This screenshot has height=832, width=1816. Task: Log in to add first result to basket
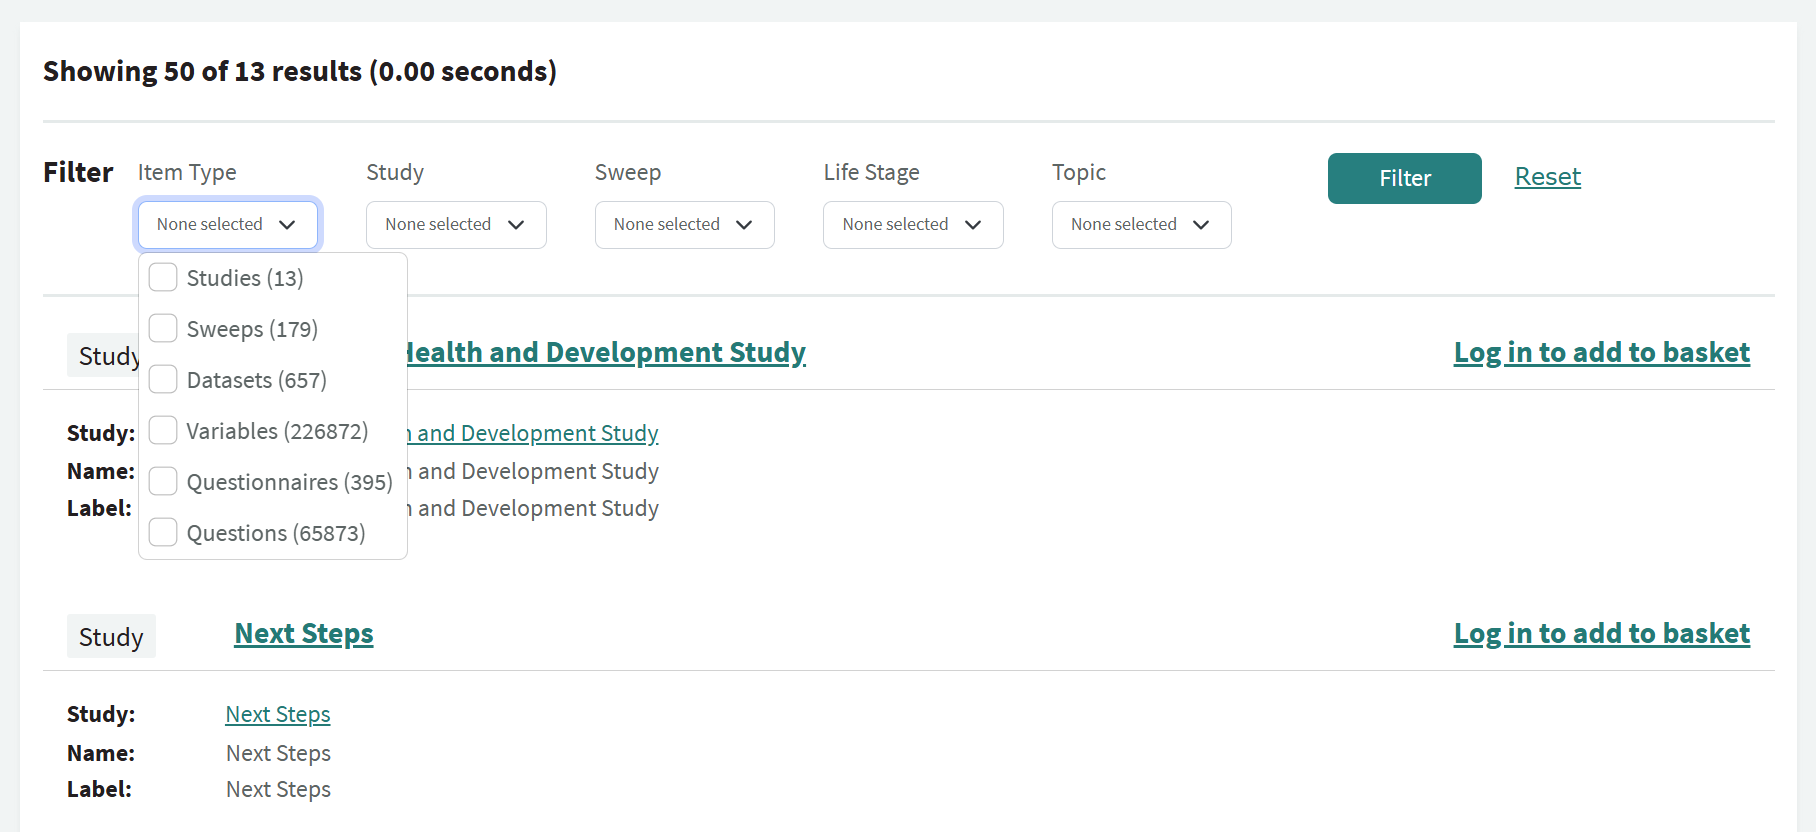1601,353
